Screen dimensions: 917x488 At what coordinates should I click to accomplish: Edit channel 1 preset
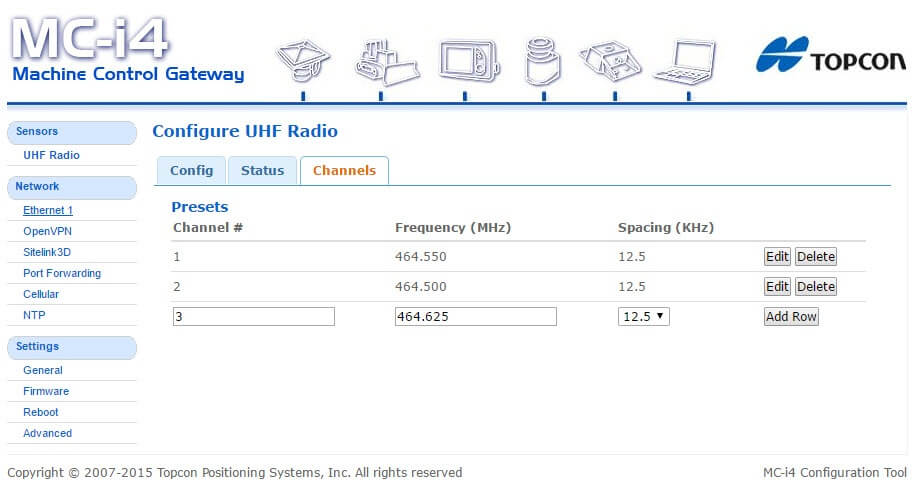[777, 256]
